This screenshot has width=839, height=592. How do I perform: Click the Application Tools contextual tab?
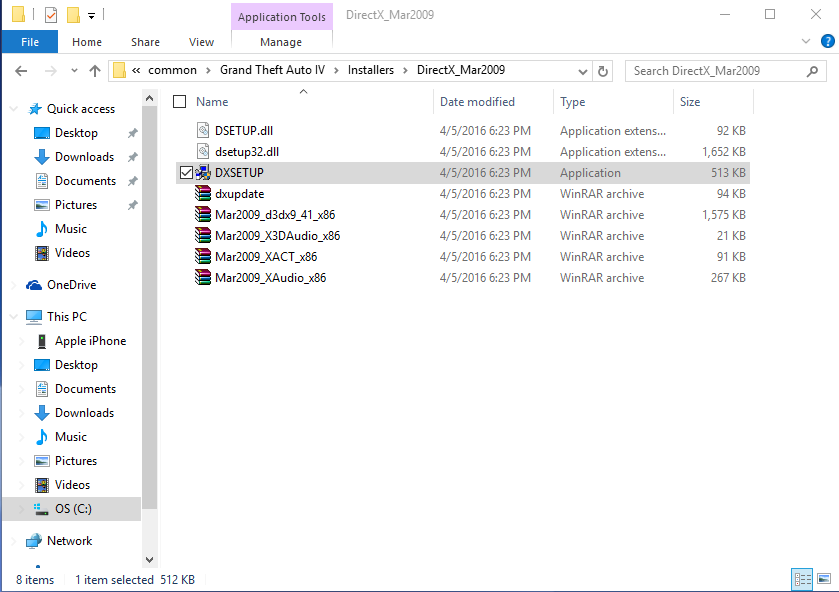tap(282, 17)
